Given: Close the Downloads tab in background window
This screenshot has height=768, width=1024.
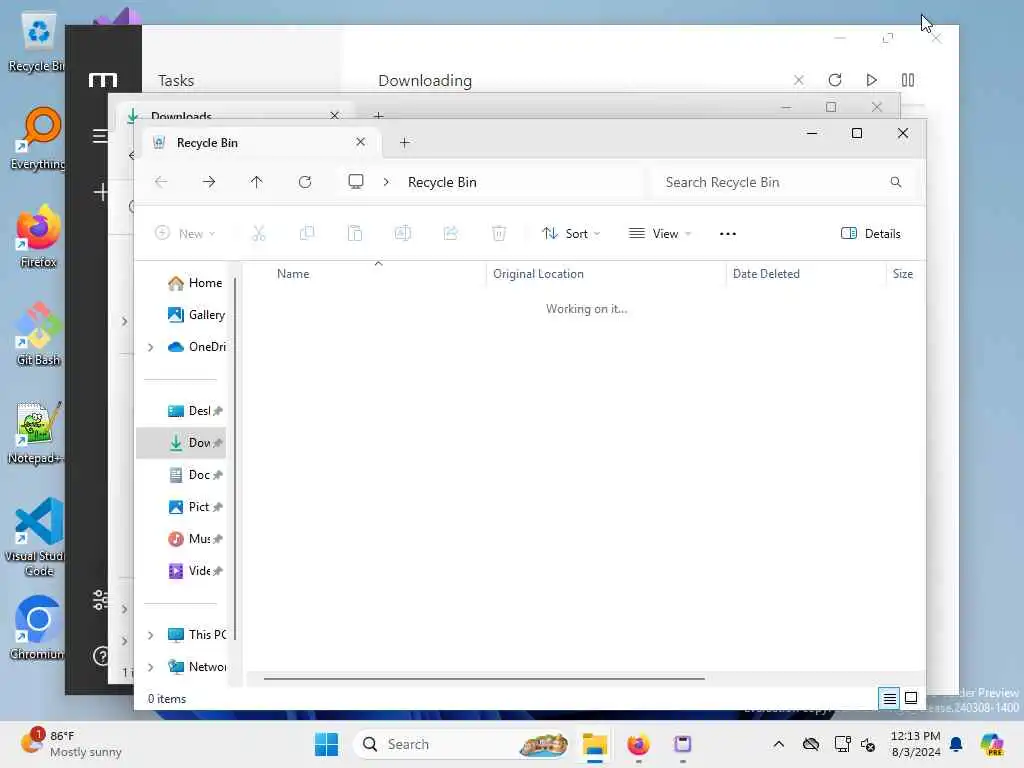Looking at the screenshot, I should click(335, 115).
